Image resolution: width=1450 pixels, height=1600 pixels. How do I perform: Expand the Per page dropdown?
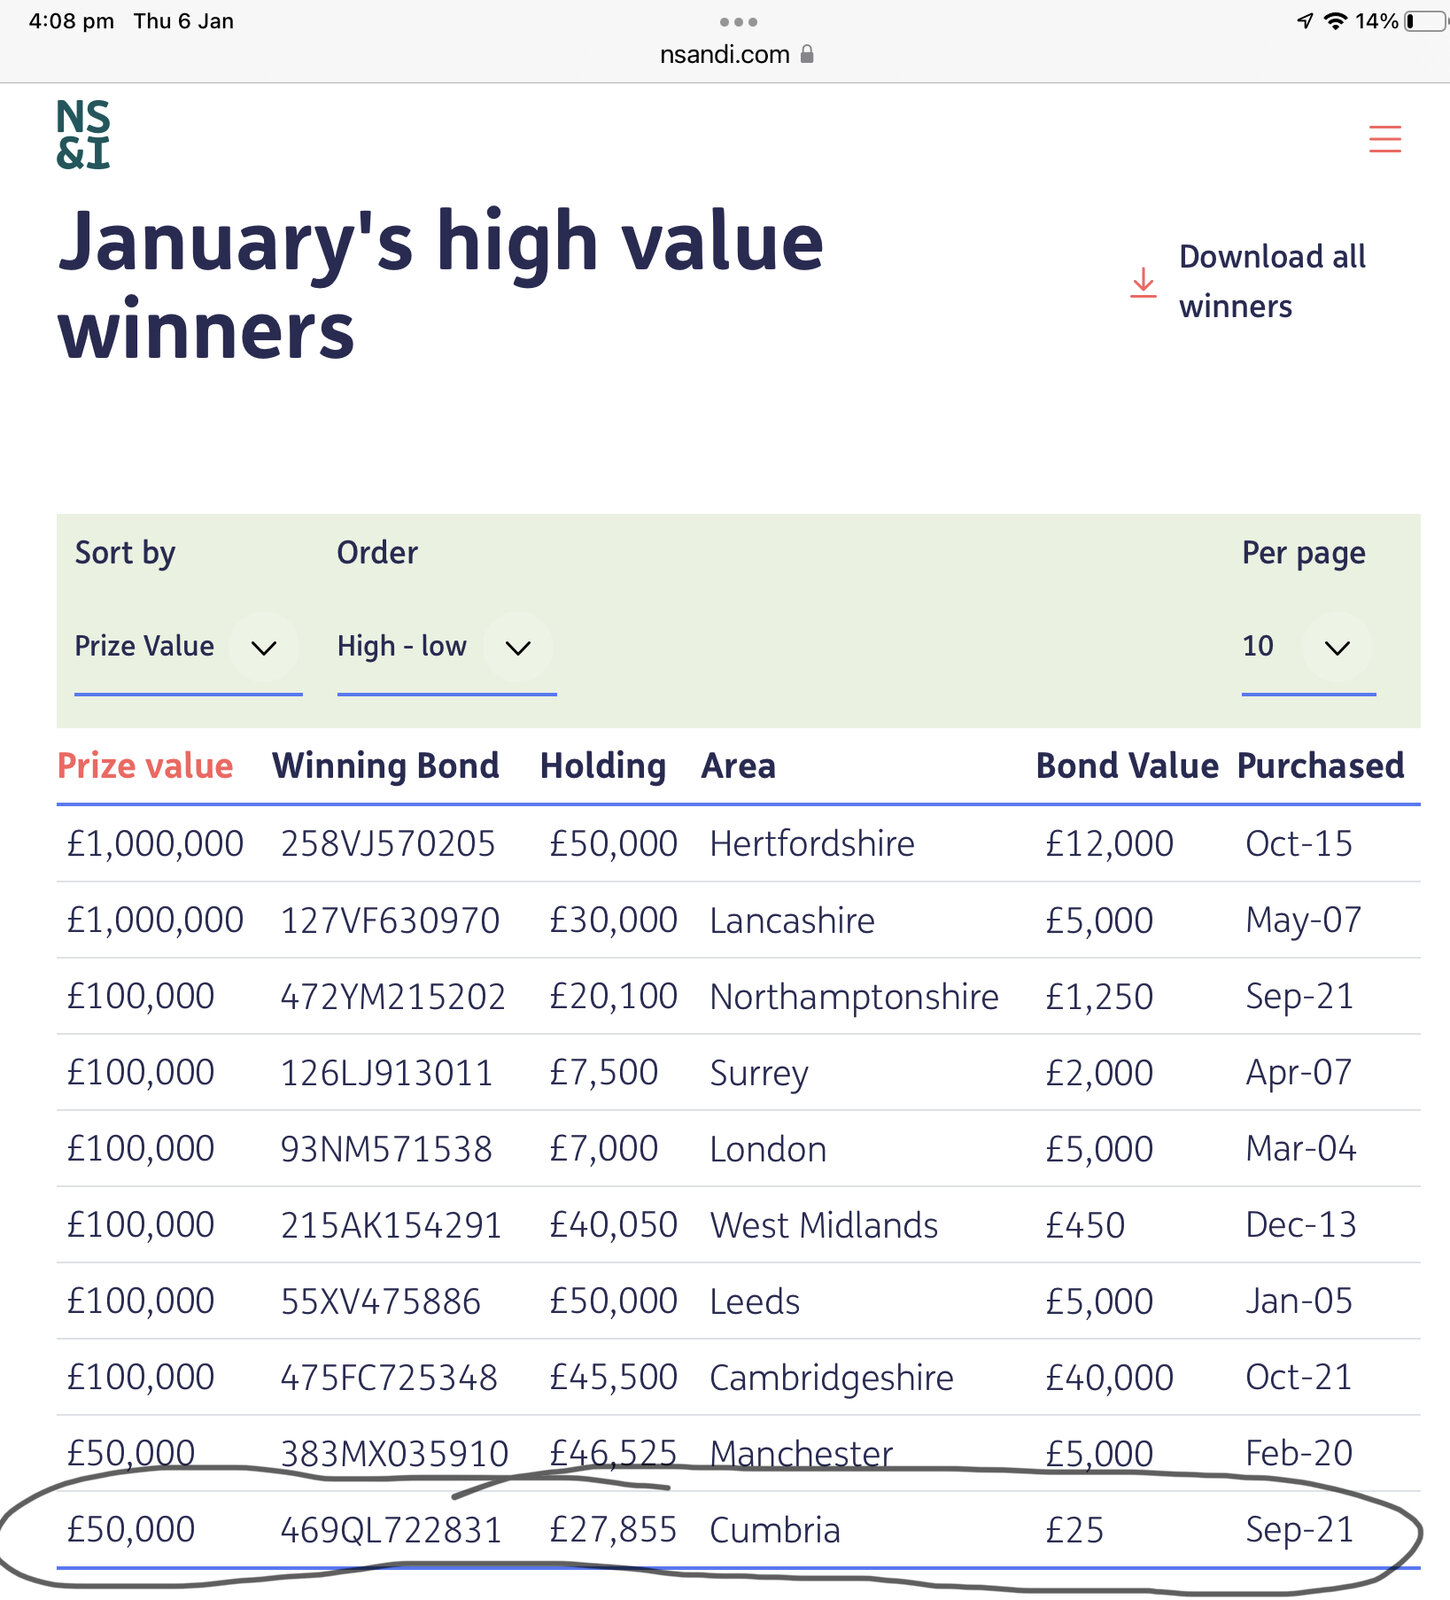1336,647
